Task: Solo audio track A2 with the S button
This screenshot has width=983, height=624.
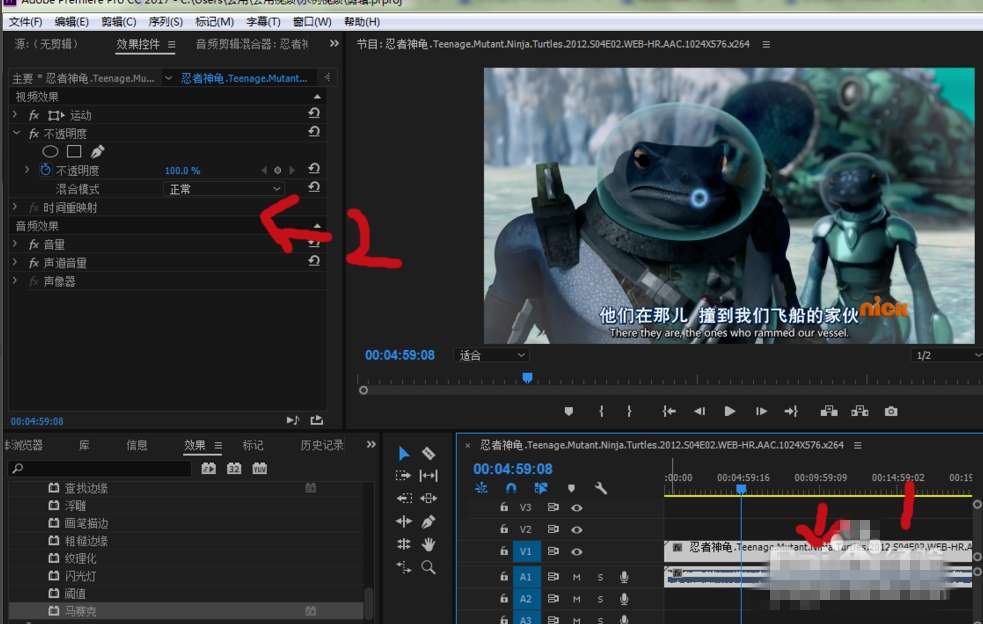Action: click(600, 598)
